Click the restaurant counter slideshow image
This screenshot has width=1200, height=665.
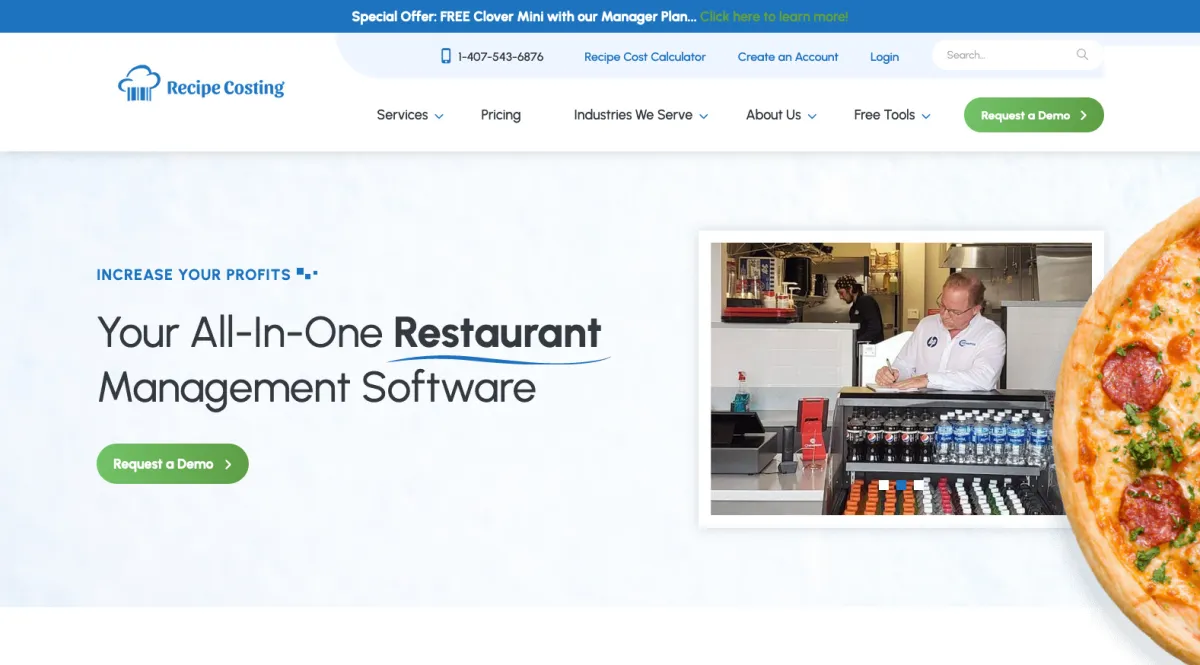[x=901, y=378]
